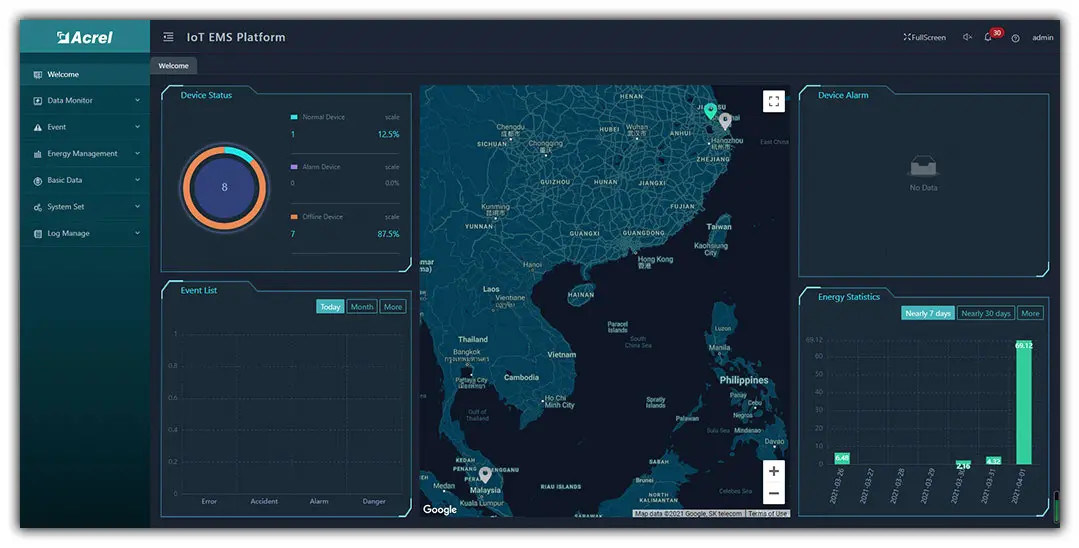Screen dimensions: 1079x548
Task: Click the green map marker near Jiangsu
Action: pyautogui.click(x=710, y=110)
